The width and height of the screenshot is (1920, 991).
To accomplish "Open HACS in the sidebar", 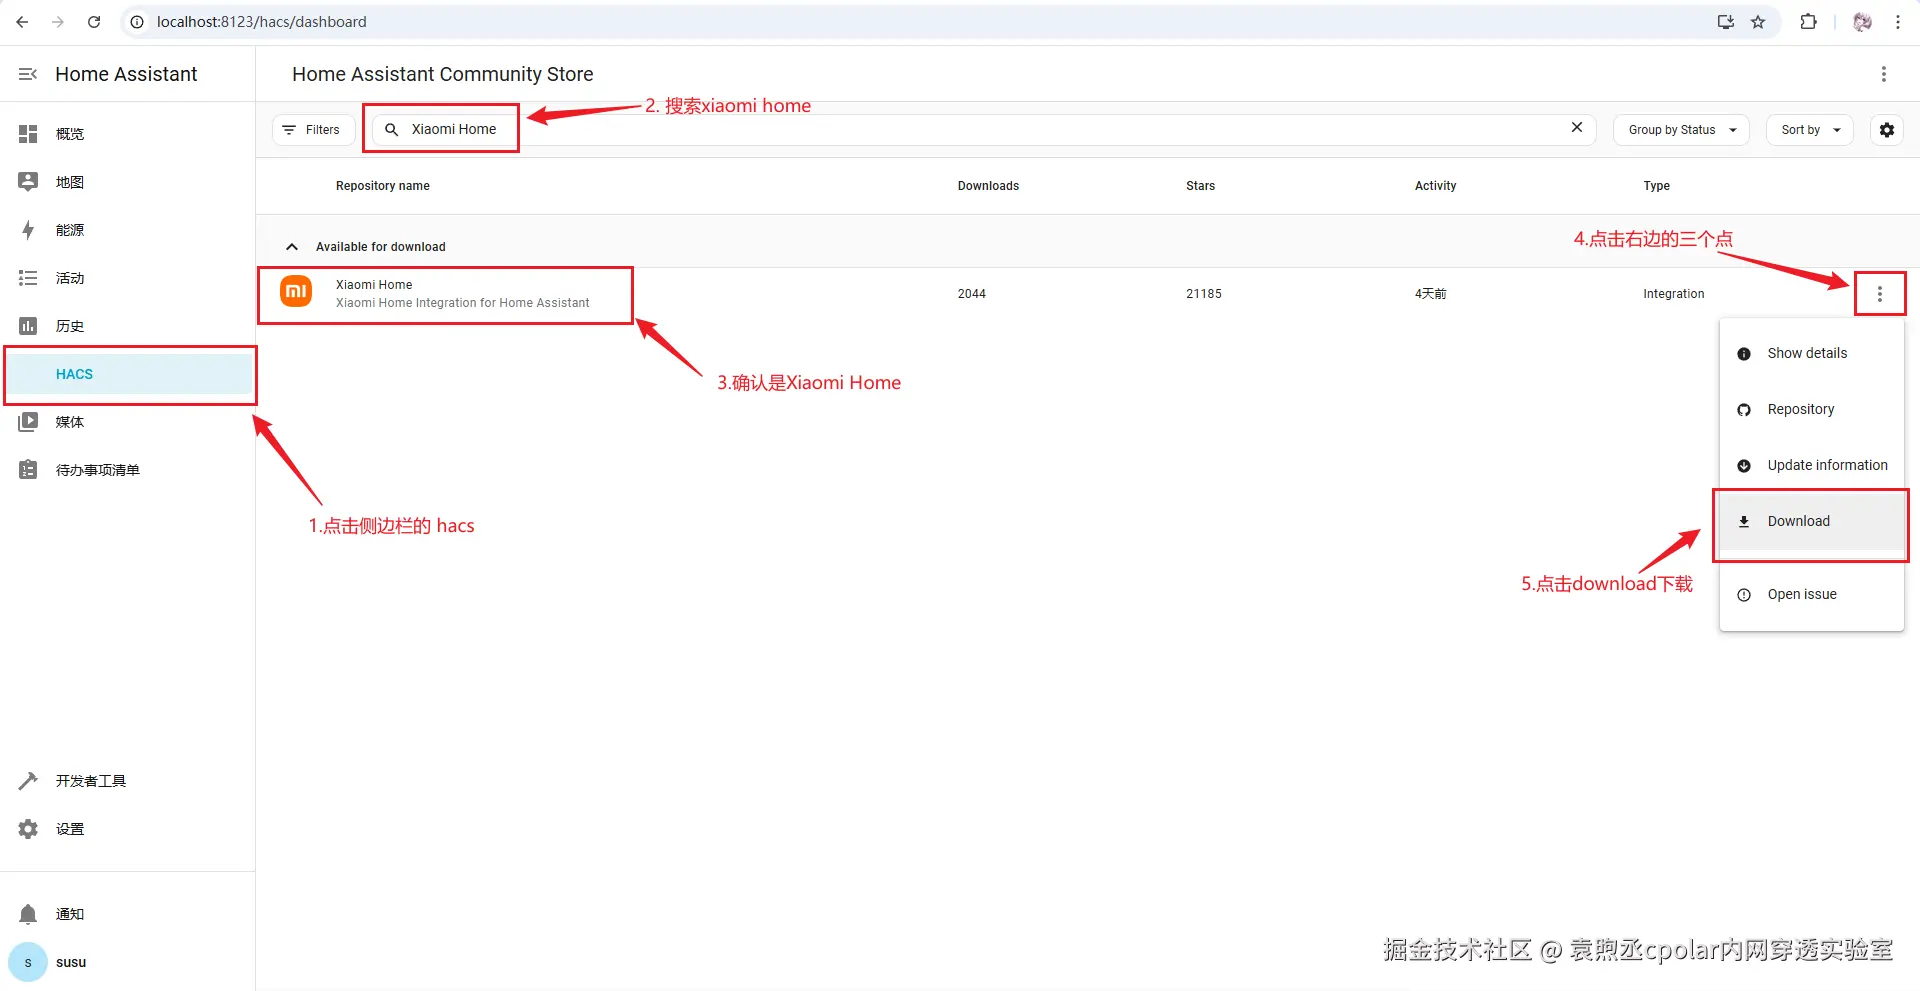I will [x=129, y=374].
